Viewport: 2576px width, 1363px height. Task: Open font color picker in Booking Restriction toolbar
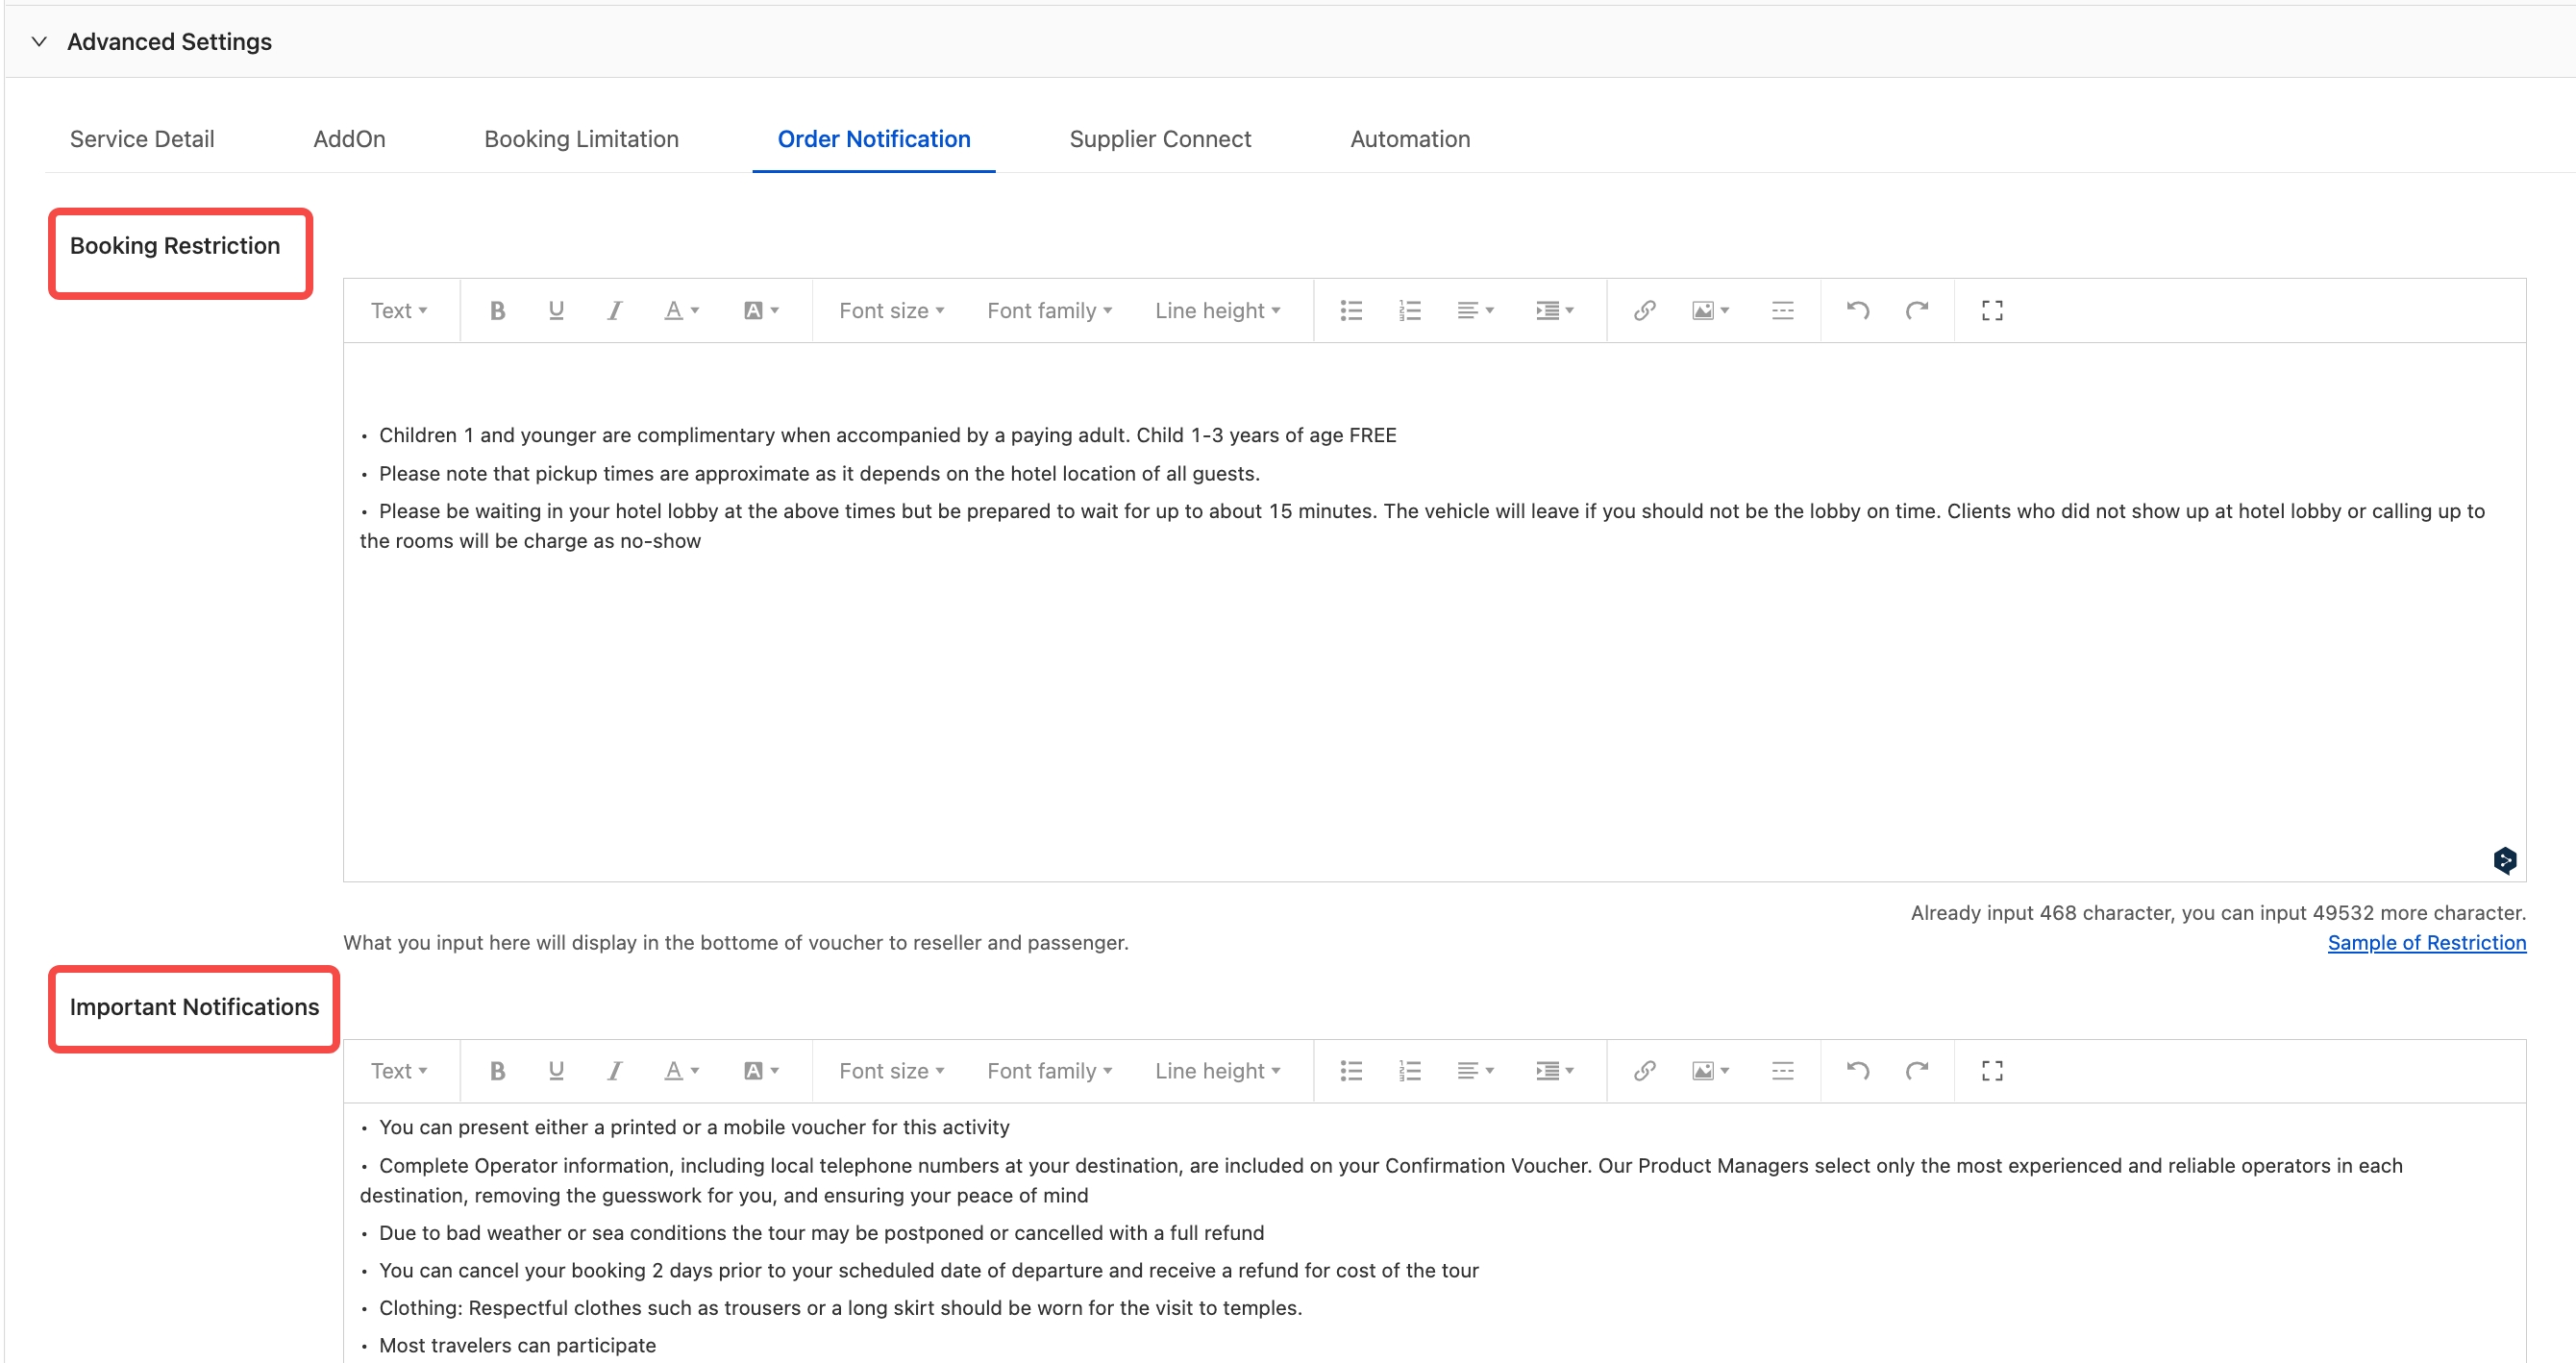click(681, 311)
